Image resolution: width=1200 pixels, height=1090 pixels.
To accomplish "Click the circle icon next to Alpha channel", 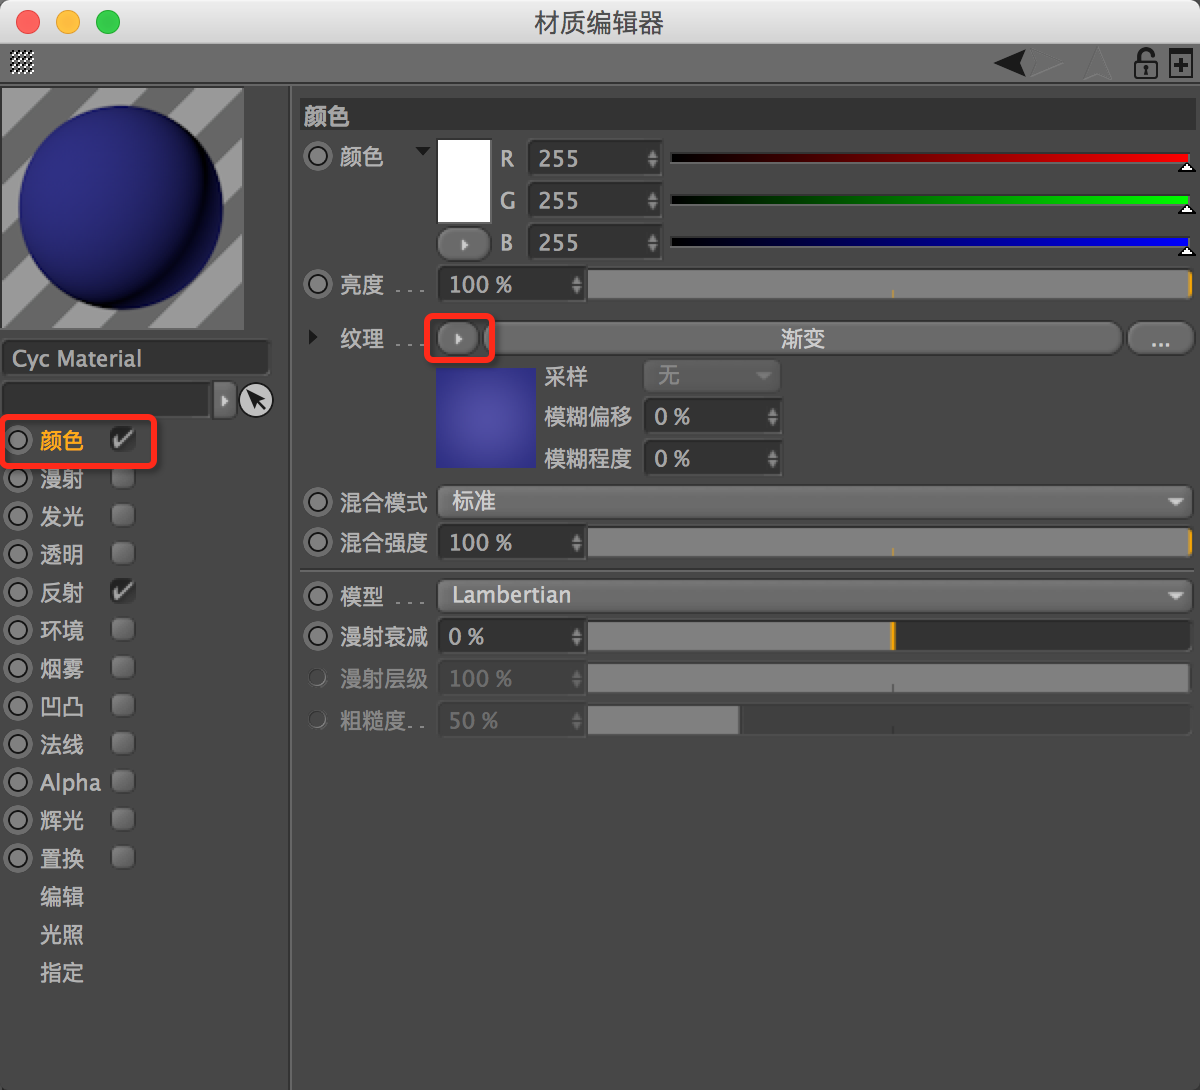I will pyautogui.click(x=19, y=782).
